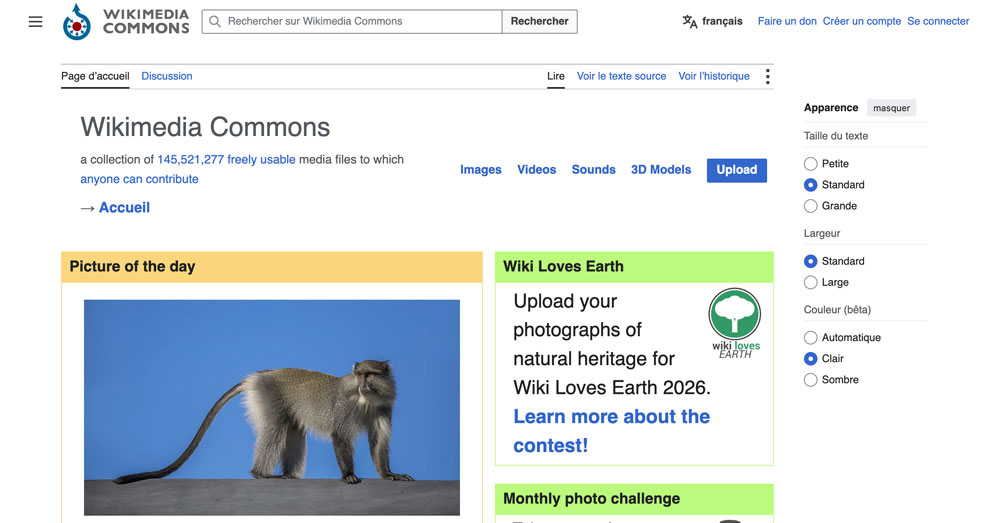This screenshot has width=1000, height=523.
Task: Select Standard text size option
Action: [x=811, y=185]
